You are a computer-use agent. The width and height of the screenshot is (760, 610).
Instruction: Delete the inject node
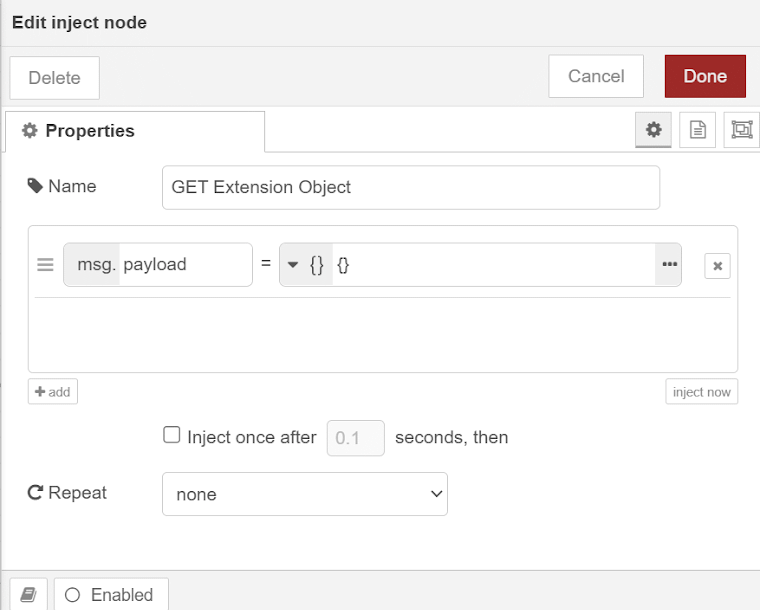pos(54,78)
